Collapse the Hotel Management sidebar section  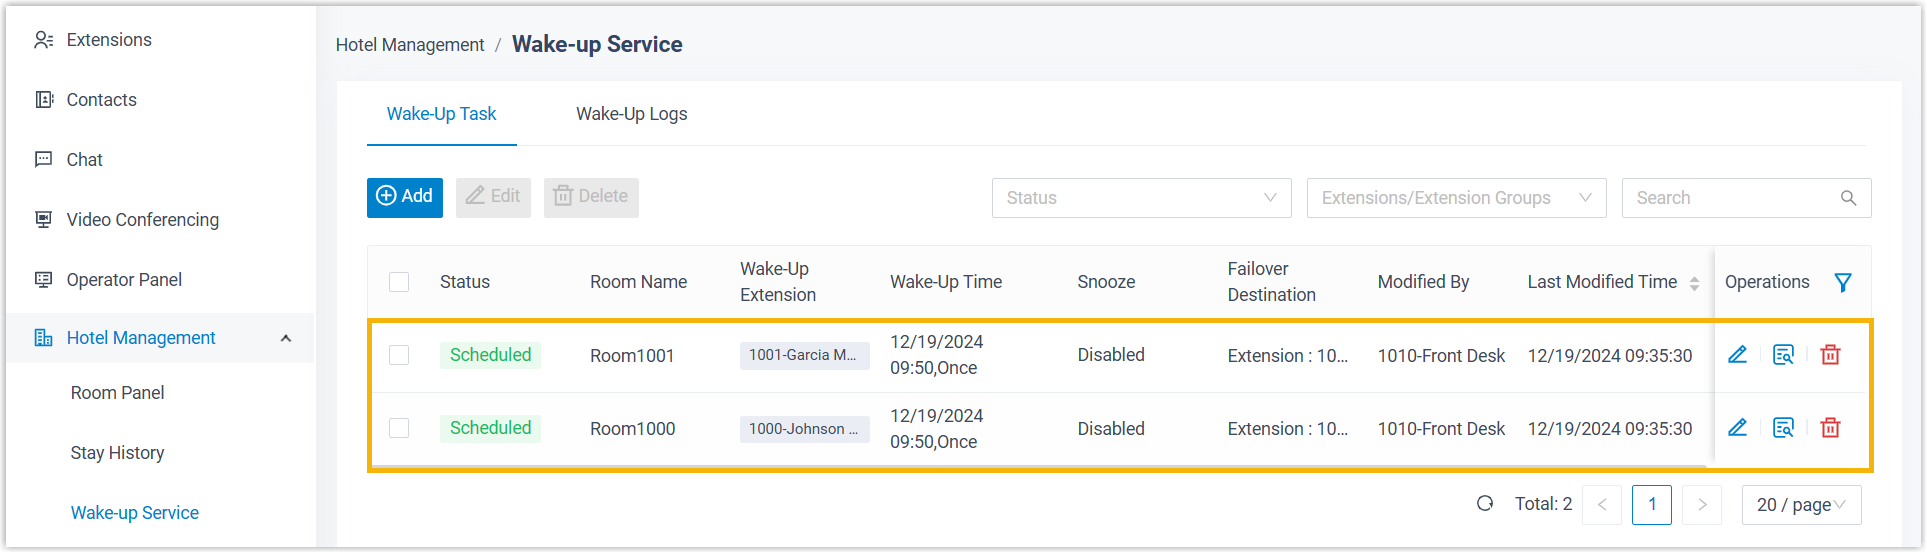pyautogui.click(x=286, y=338)
